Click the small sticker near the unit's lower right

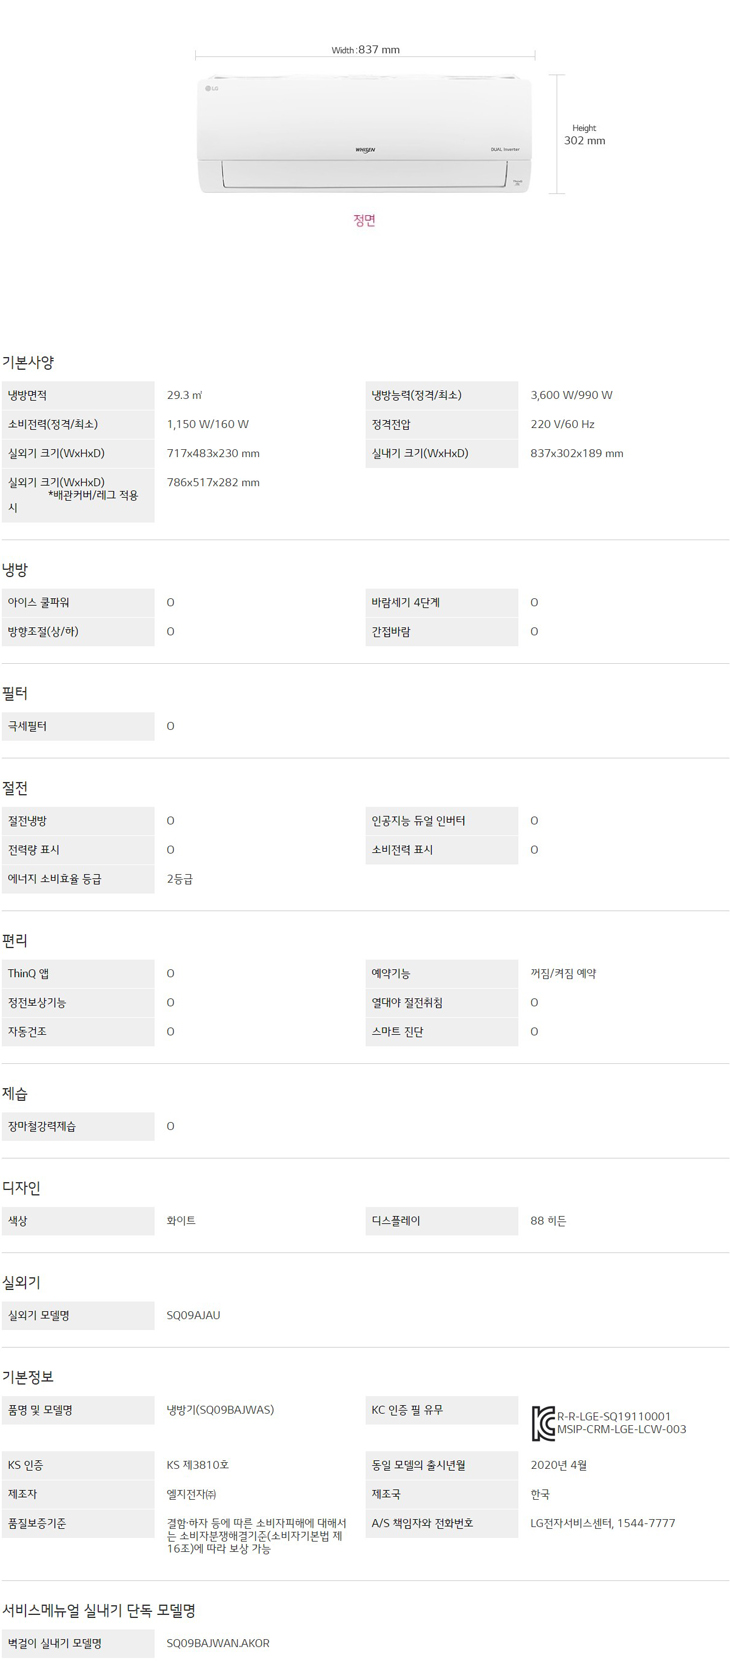tap(518, 182)
